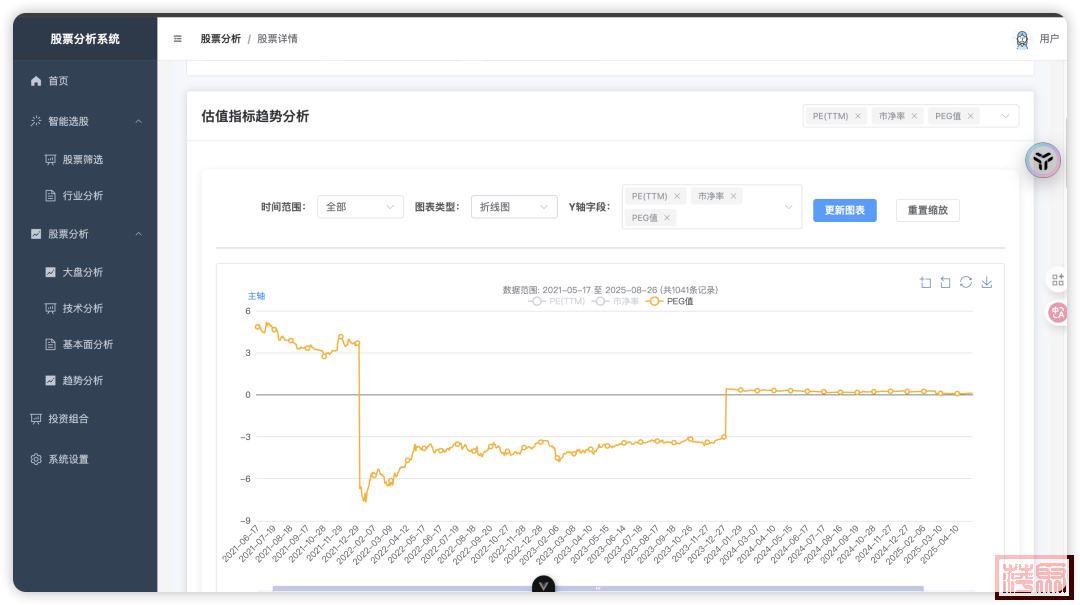This screenshot has width=1080, height=605.
Task: Open the 时间范围 dropdown showing 全部
Action: pyautogui.click(x=360, y=207)
